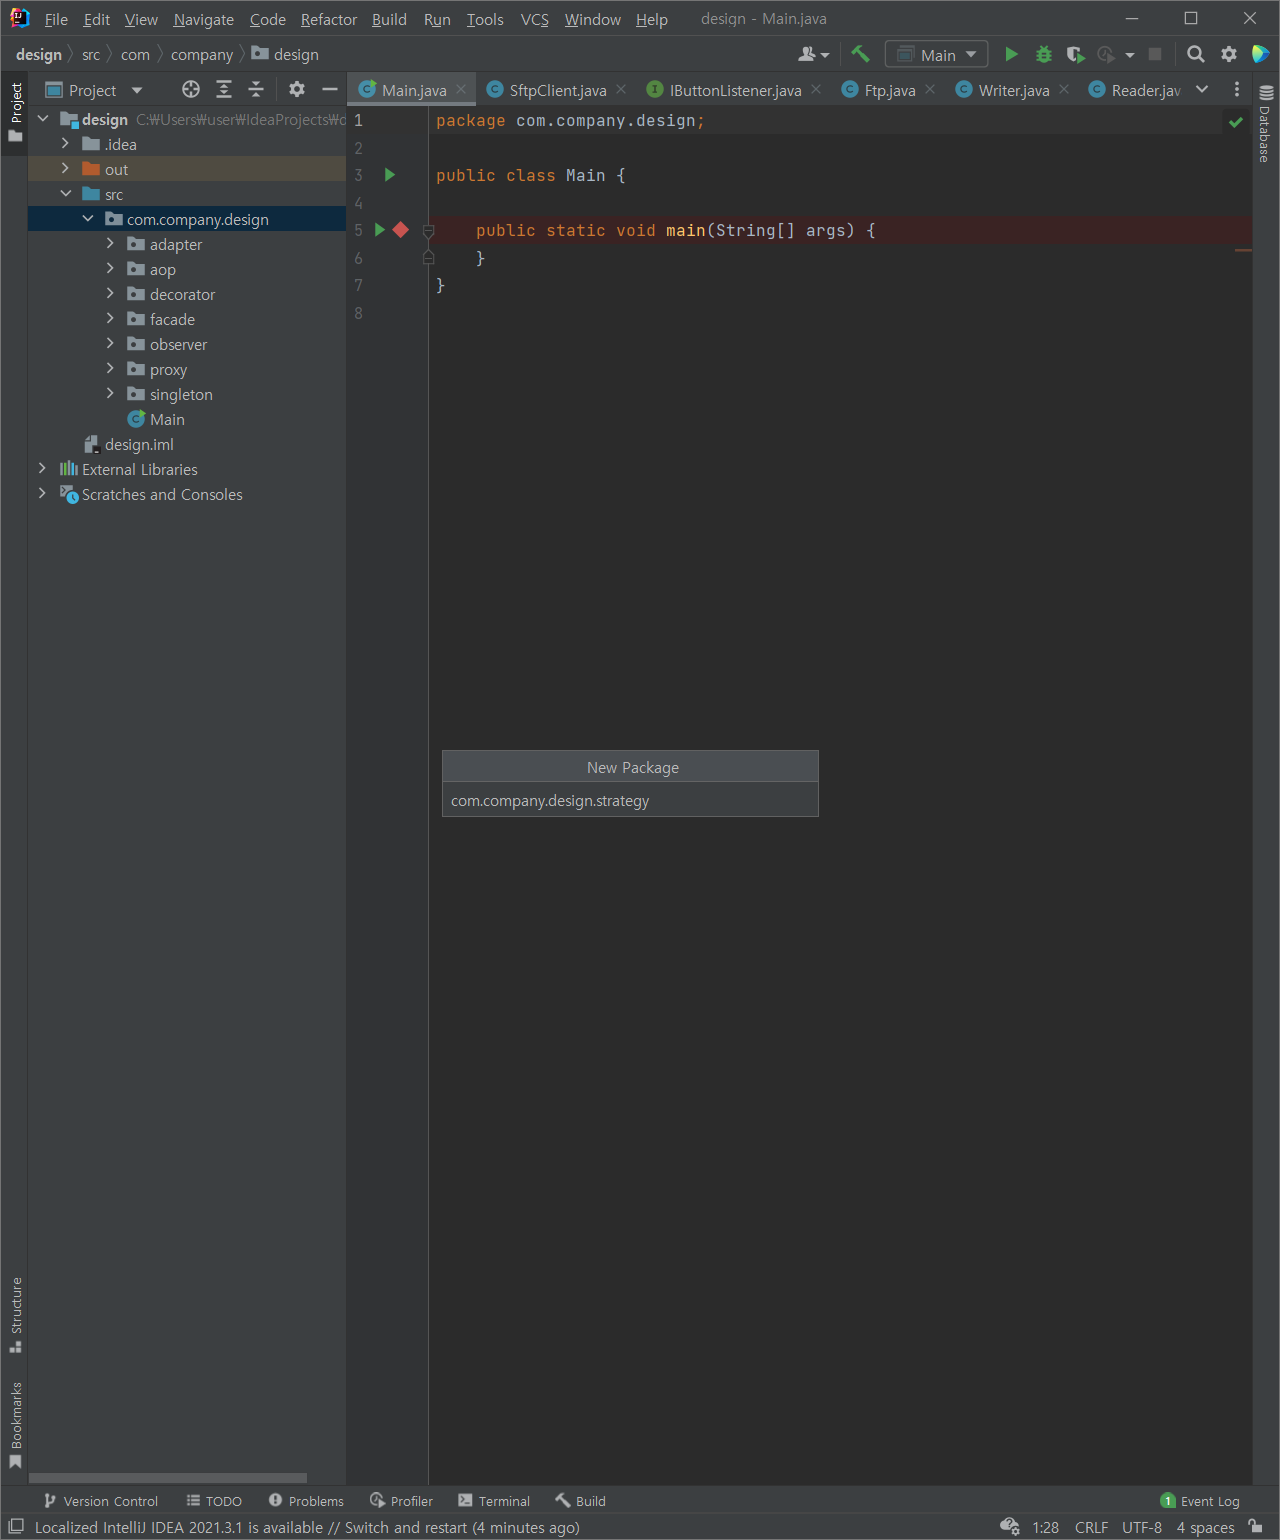Open the Main run configuration dropdown

(x=937, y=54)
